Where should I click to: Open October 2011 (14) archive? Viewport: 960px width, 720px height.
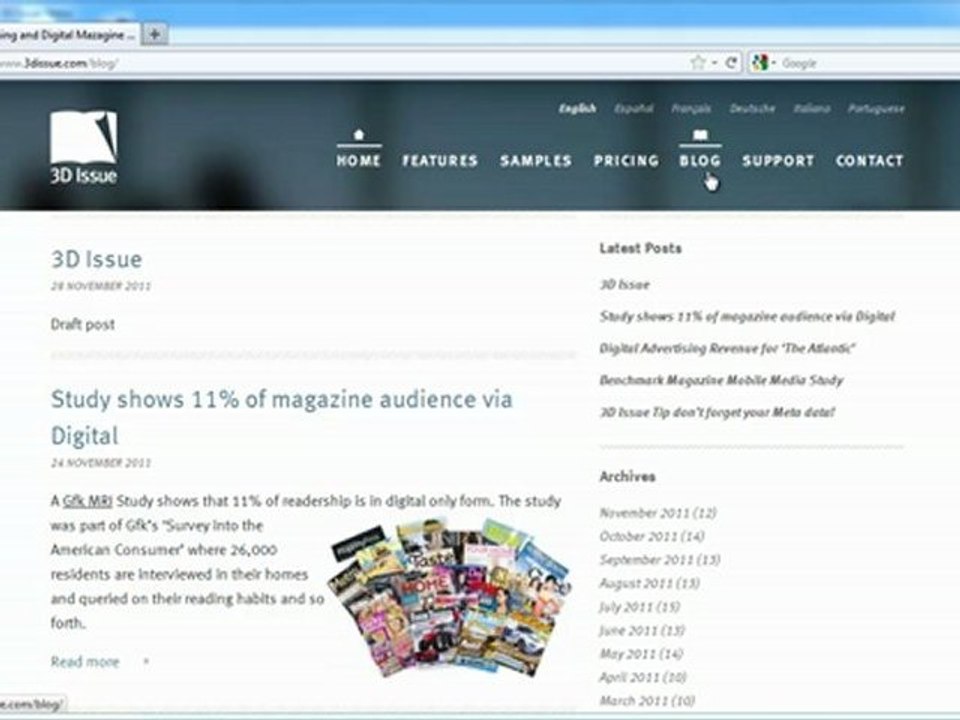point(652,536)
